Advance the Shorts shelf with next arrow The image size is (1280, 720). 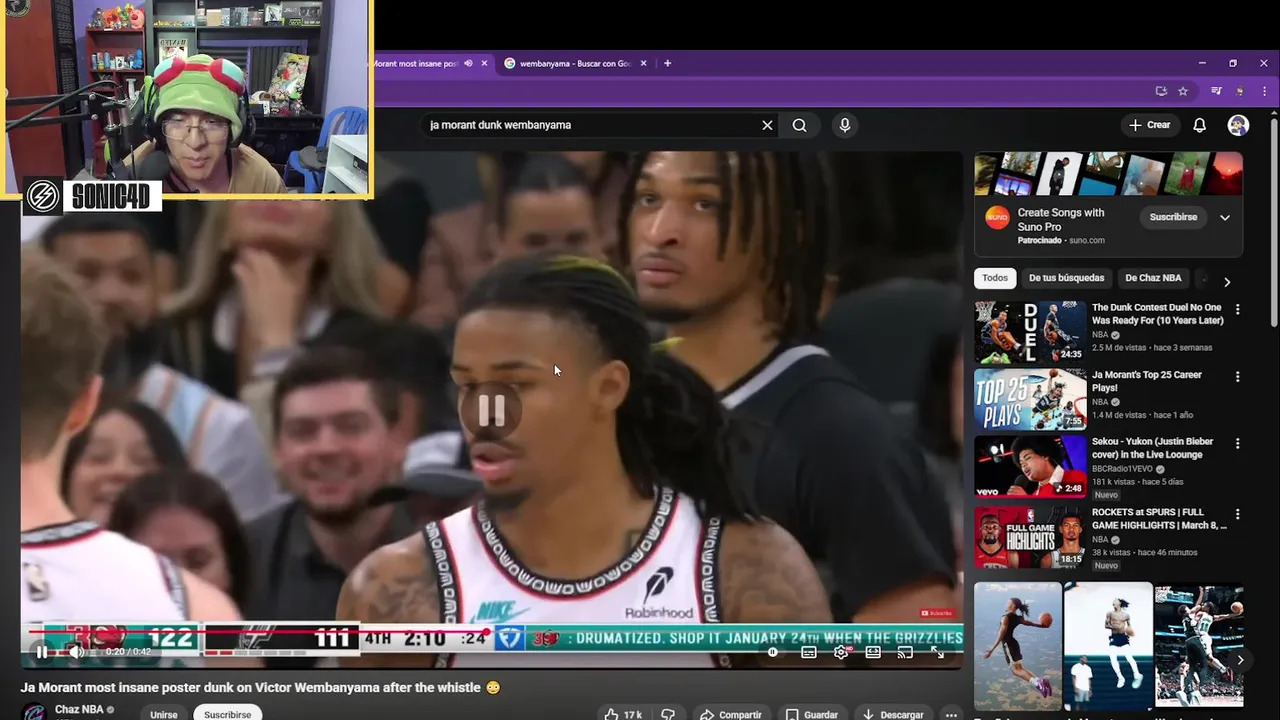pyautogui.click(x=1240, y=660)
